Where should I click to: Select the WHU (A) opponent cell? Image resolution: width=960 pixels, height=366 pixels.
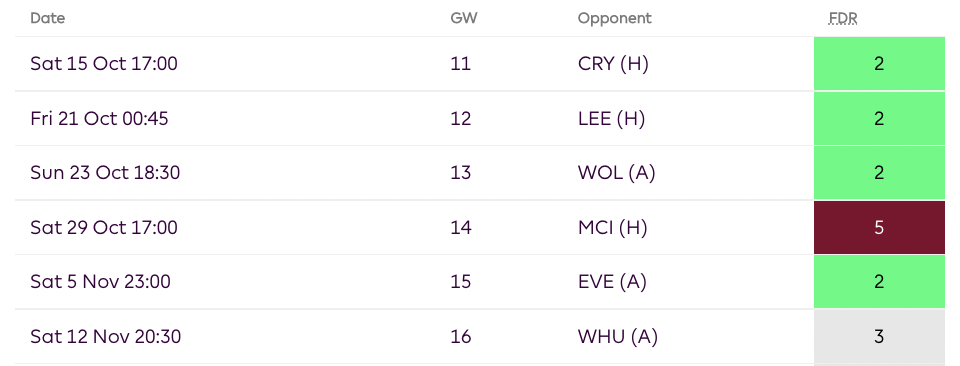click(618, 337)
